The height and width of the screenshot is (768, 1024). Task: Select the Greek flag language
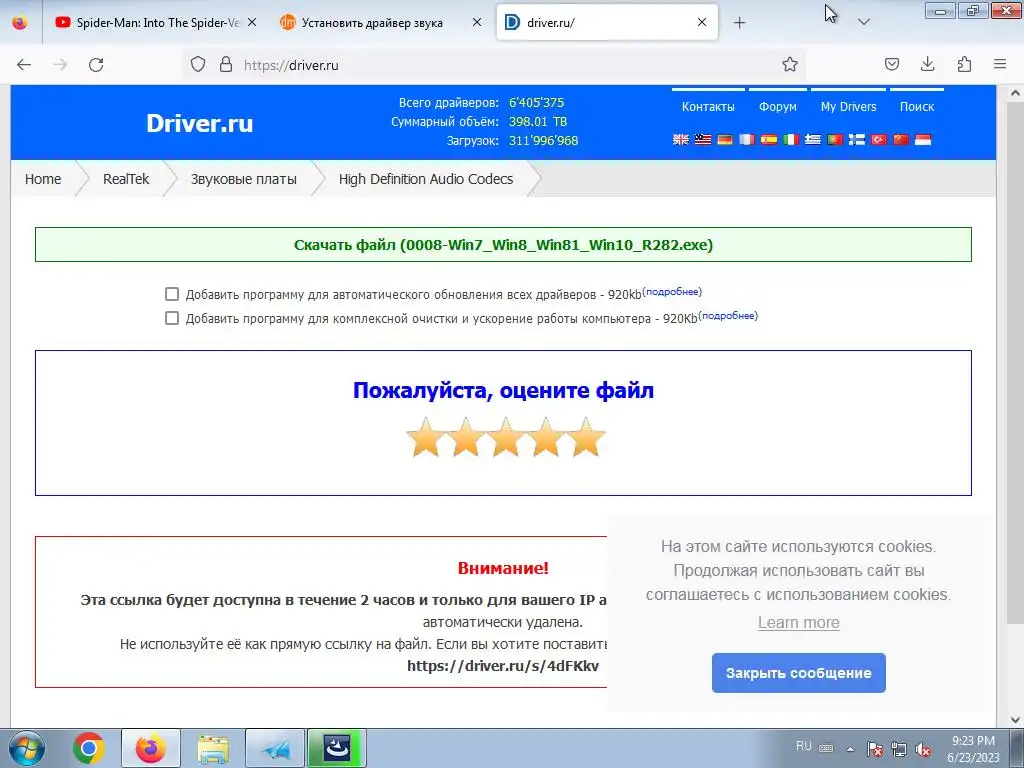(x=813, y=139)
